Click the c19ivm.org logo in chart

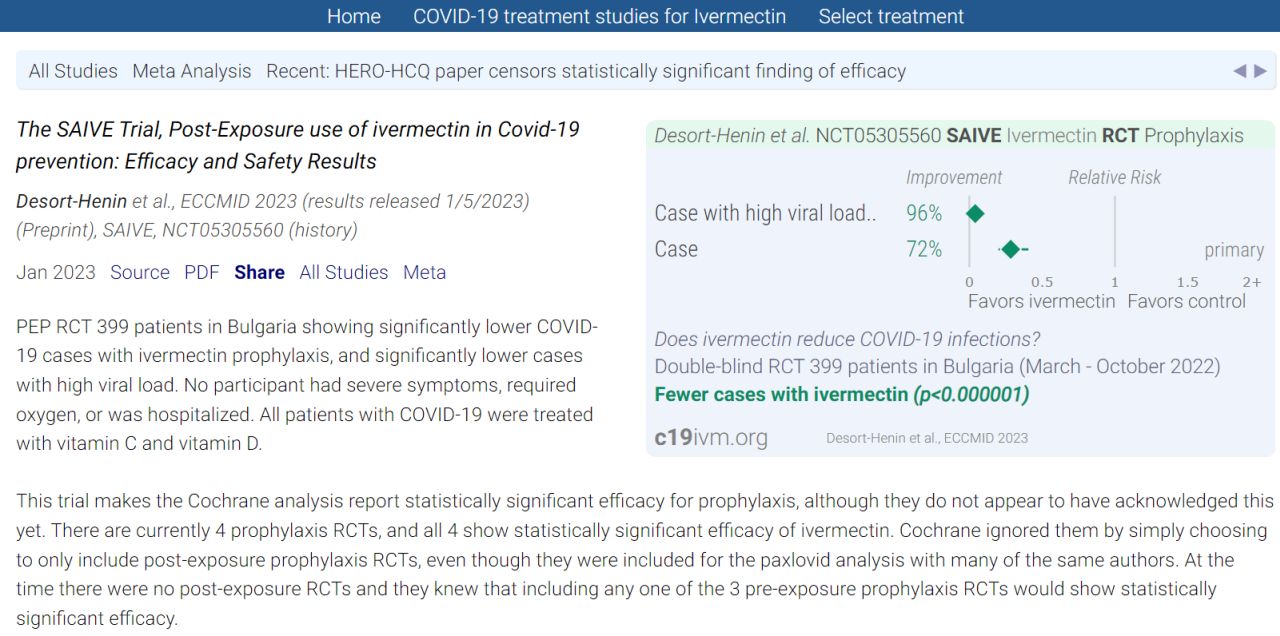(x=711, y=437)
